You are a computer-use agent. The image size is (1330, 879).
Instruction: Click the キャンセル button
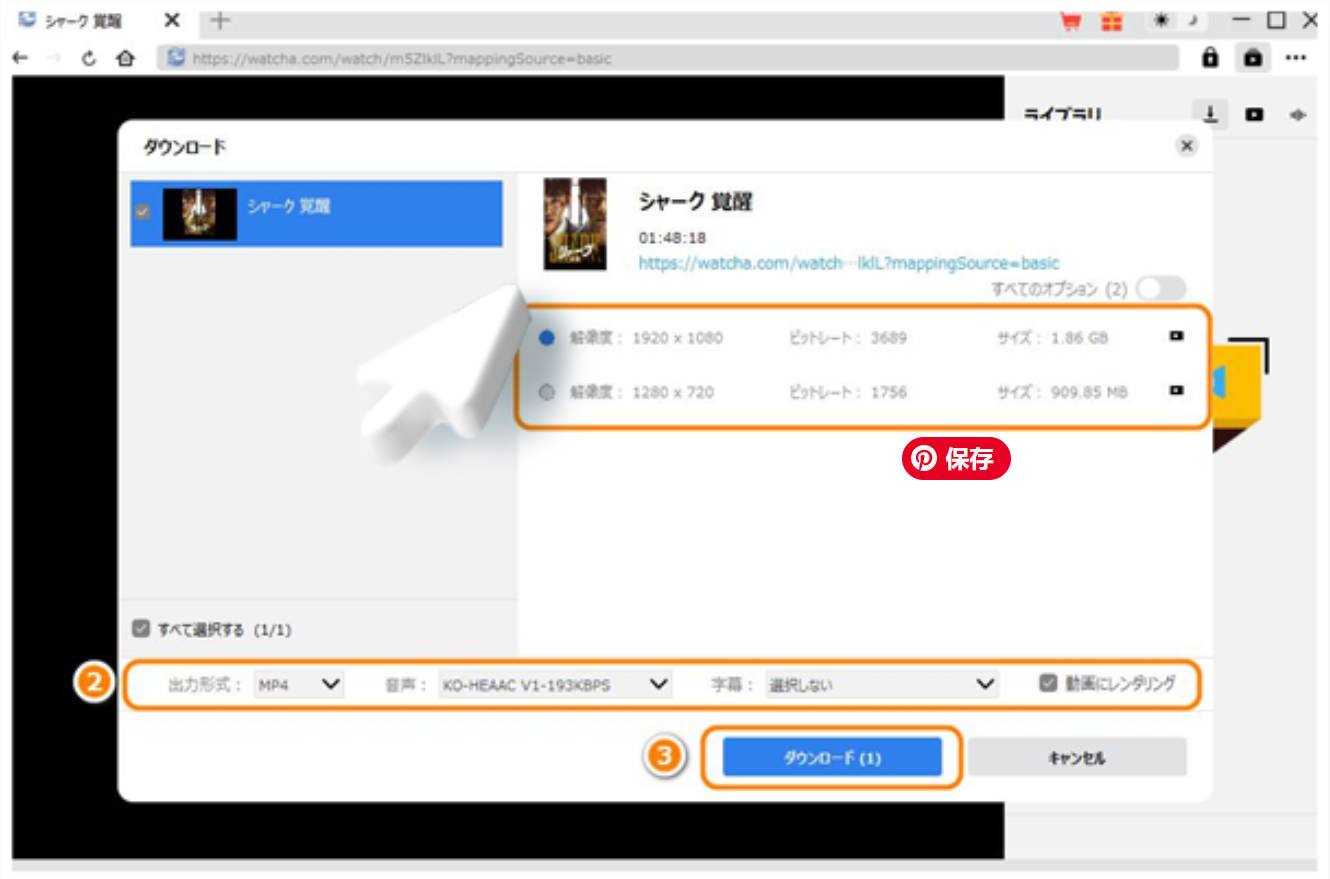[x=1077, y=758]
